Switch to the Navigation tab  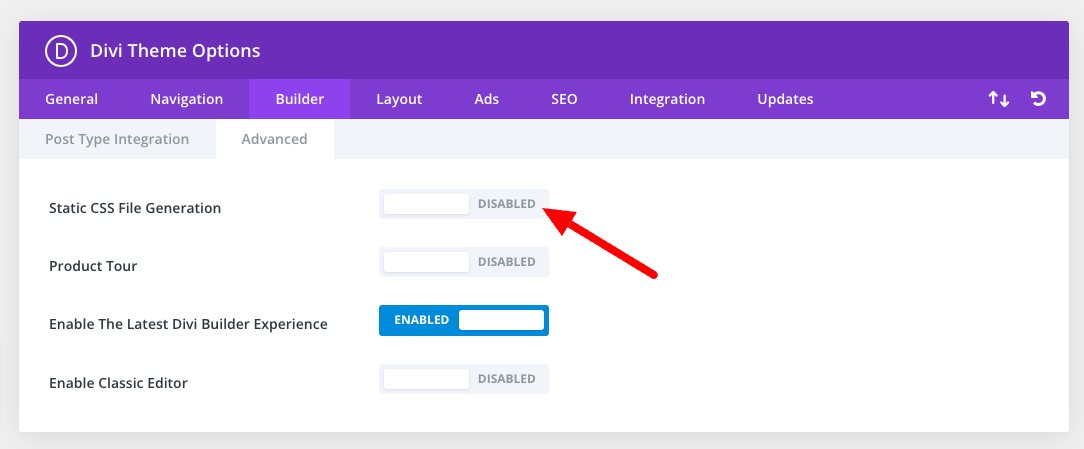tap(187, 99)
